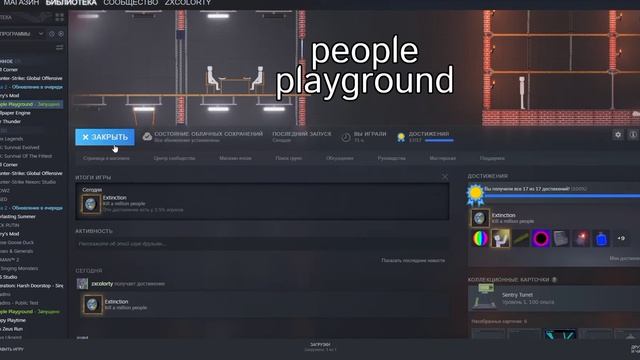
Task: Open Мои достижения link
Action: click(x=624, y=258)
